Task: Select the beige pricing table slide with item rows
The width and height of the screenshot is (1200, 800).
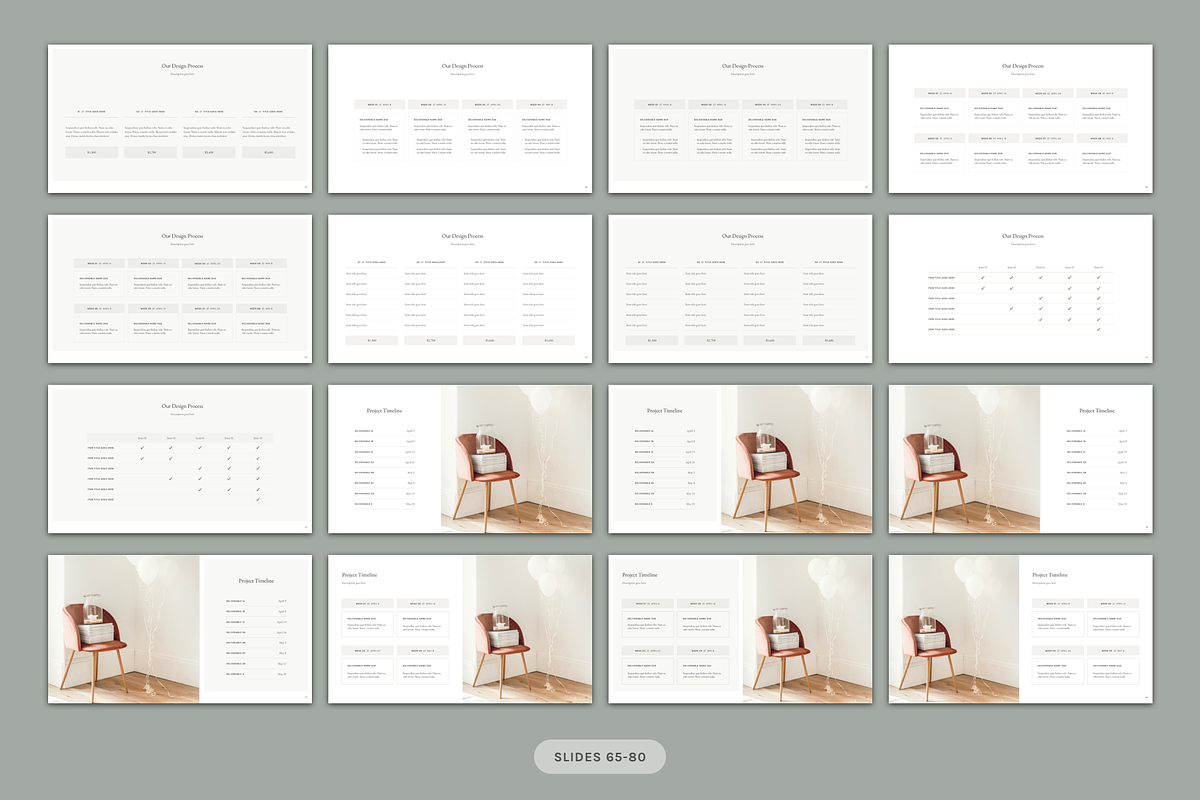Action: (740, 289)
